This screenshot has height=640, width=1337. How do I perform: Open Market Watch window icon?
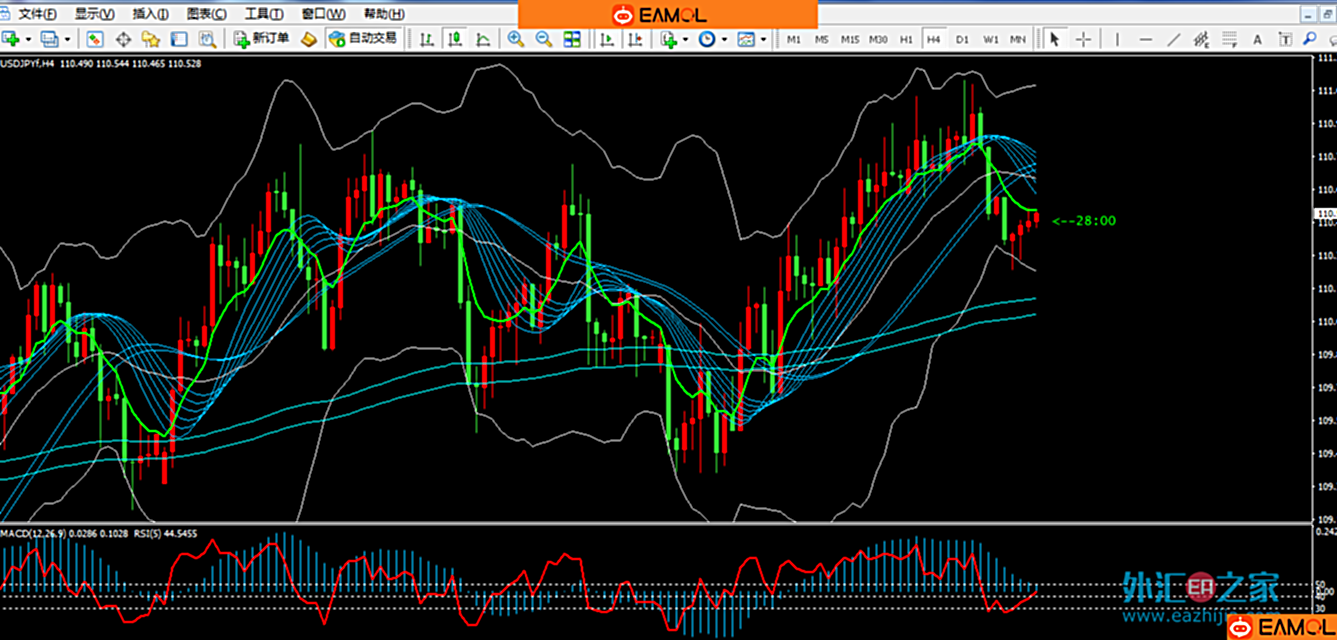tap(95, 39)
